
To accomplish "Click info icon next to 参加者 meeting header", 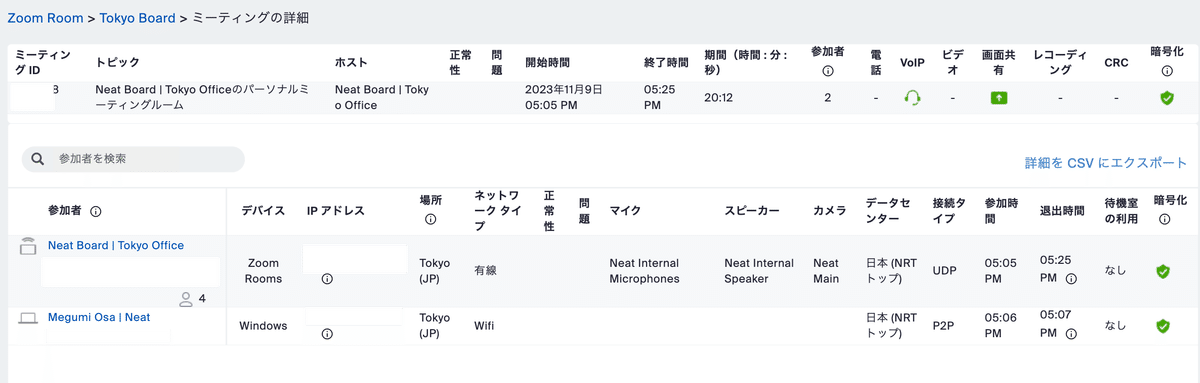I will click(827, 71).
